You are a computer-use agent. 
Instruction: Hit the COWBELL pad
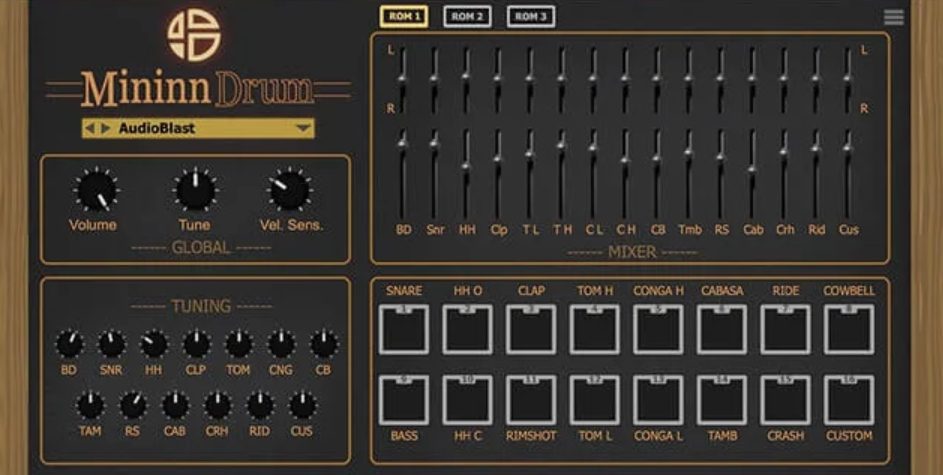(848, 330)
